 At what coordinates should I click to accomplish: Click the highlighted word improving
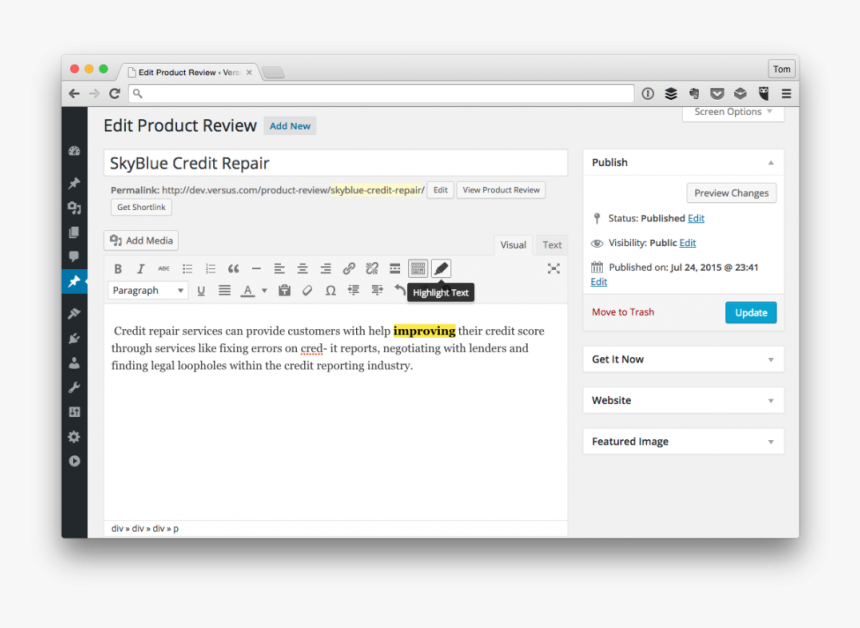coord(424,331)
